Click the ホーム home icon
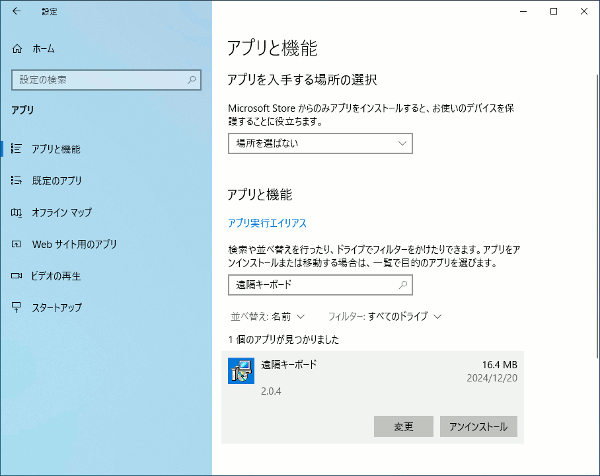This screenshot has width=600, height=476. tap(16, 48)
